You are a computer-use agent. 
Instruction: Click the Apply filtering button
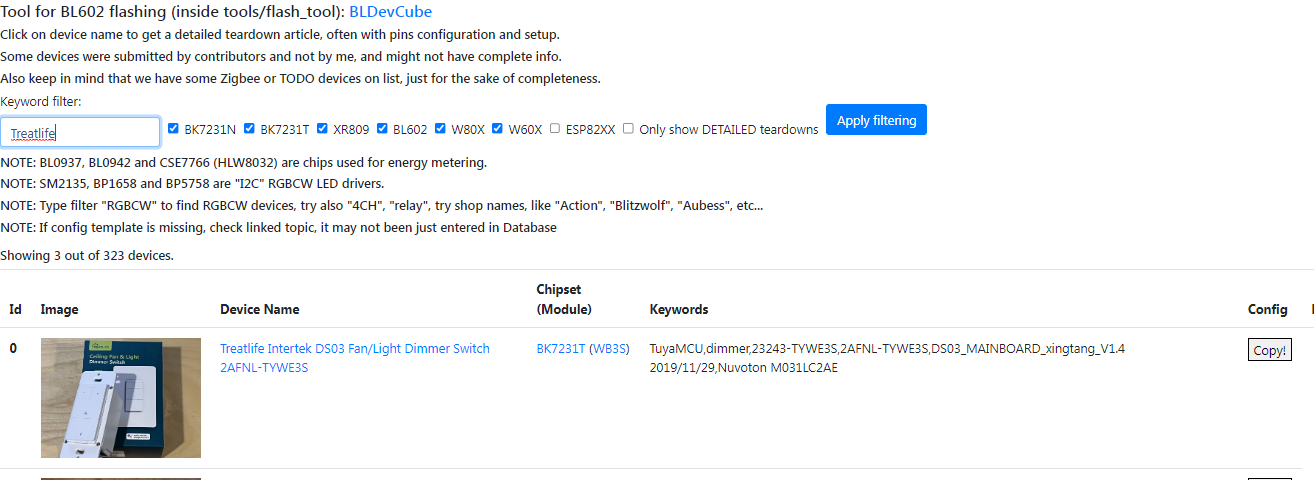click(876, 120)
